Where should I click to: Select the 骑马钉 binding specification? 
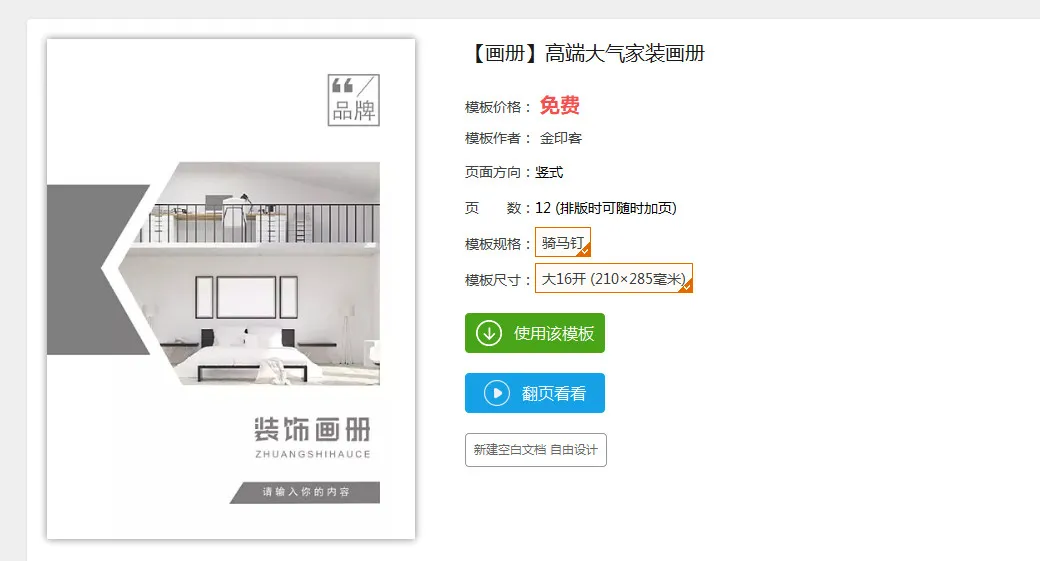[562, 243]
